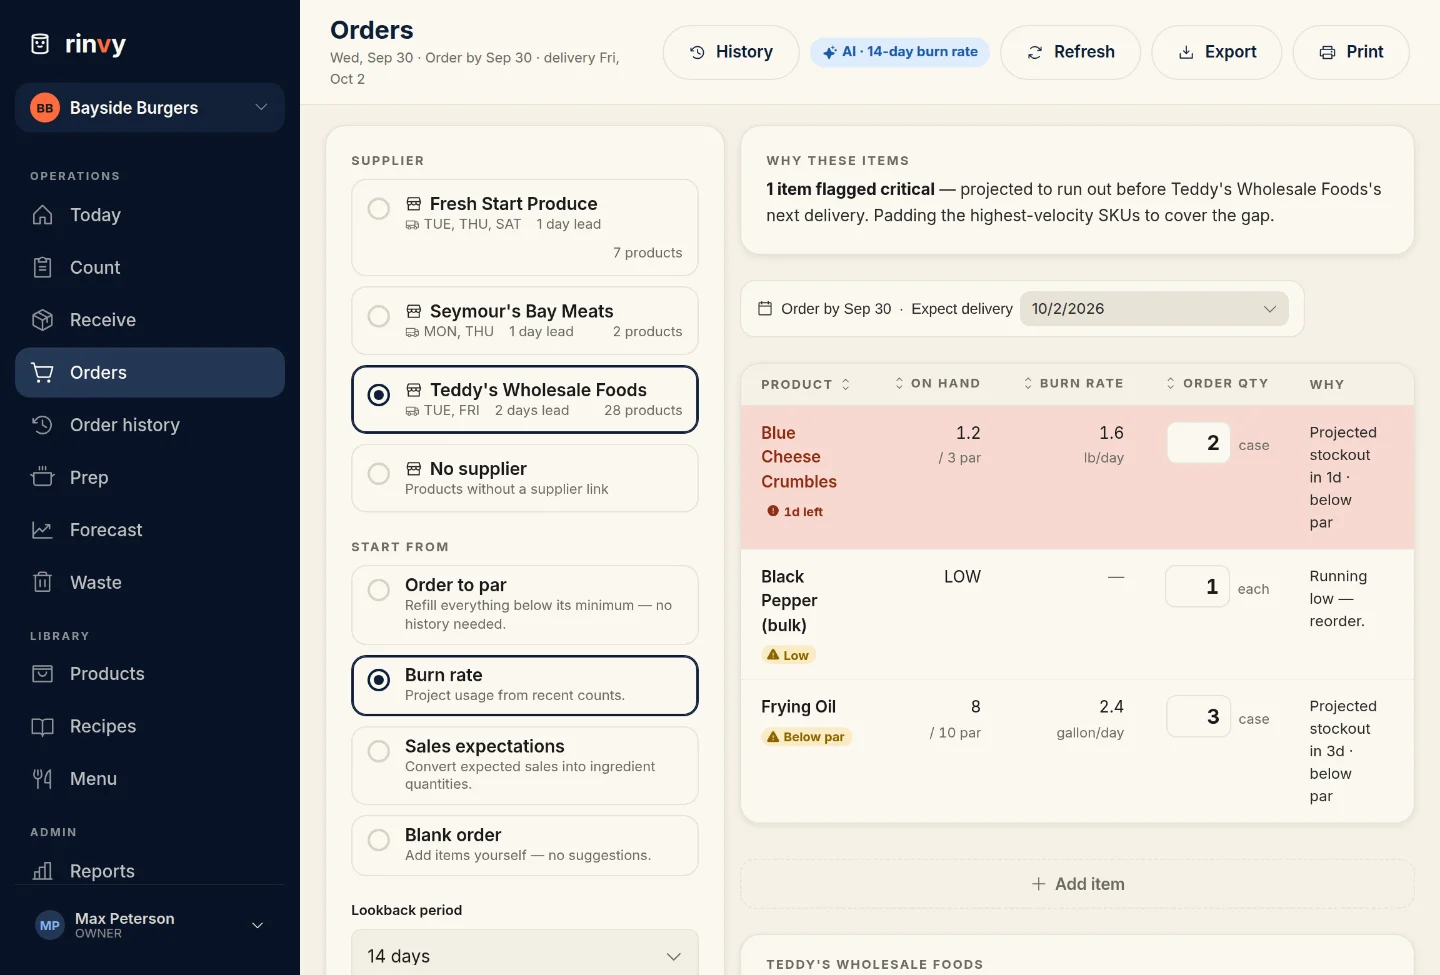The width and height of the screenshot is (1440, 975).
Task: Select the Seymour's Bay Meats radio button
Action: point(379,316)
